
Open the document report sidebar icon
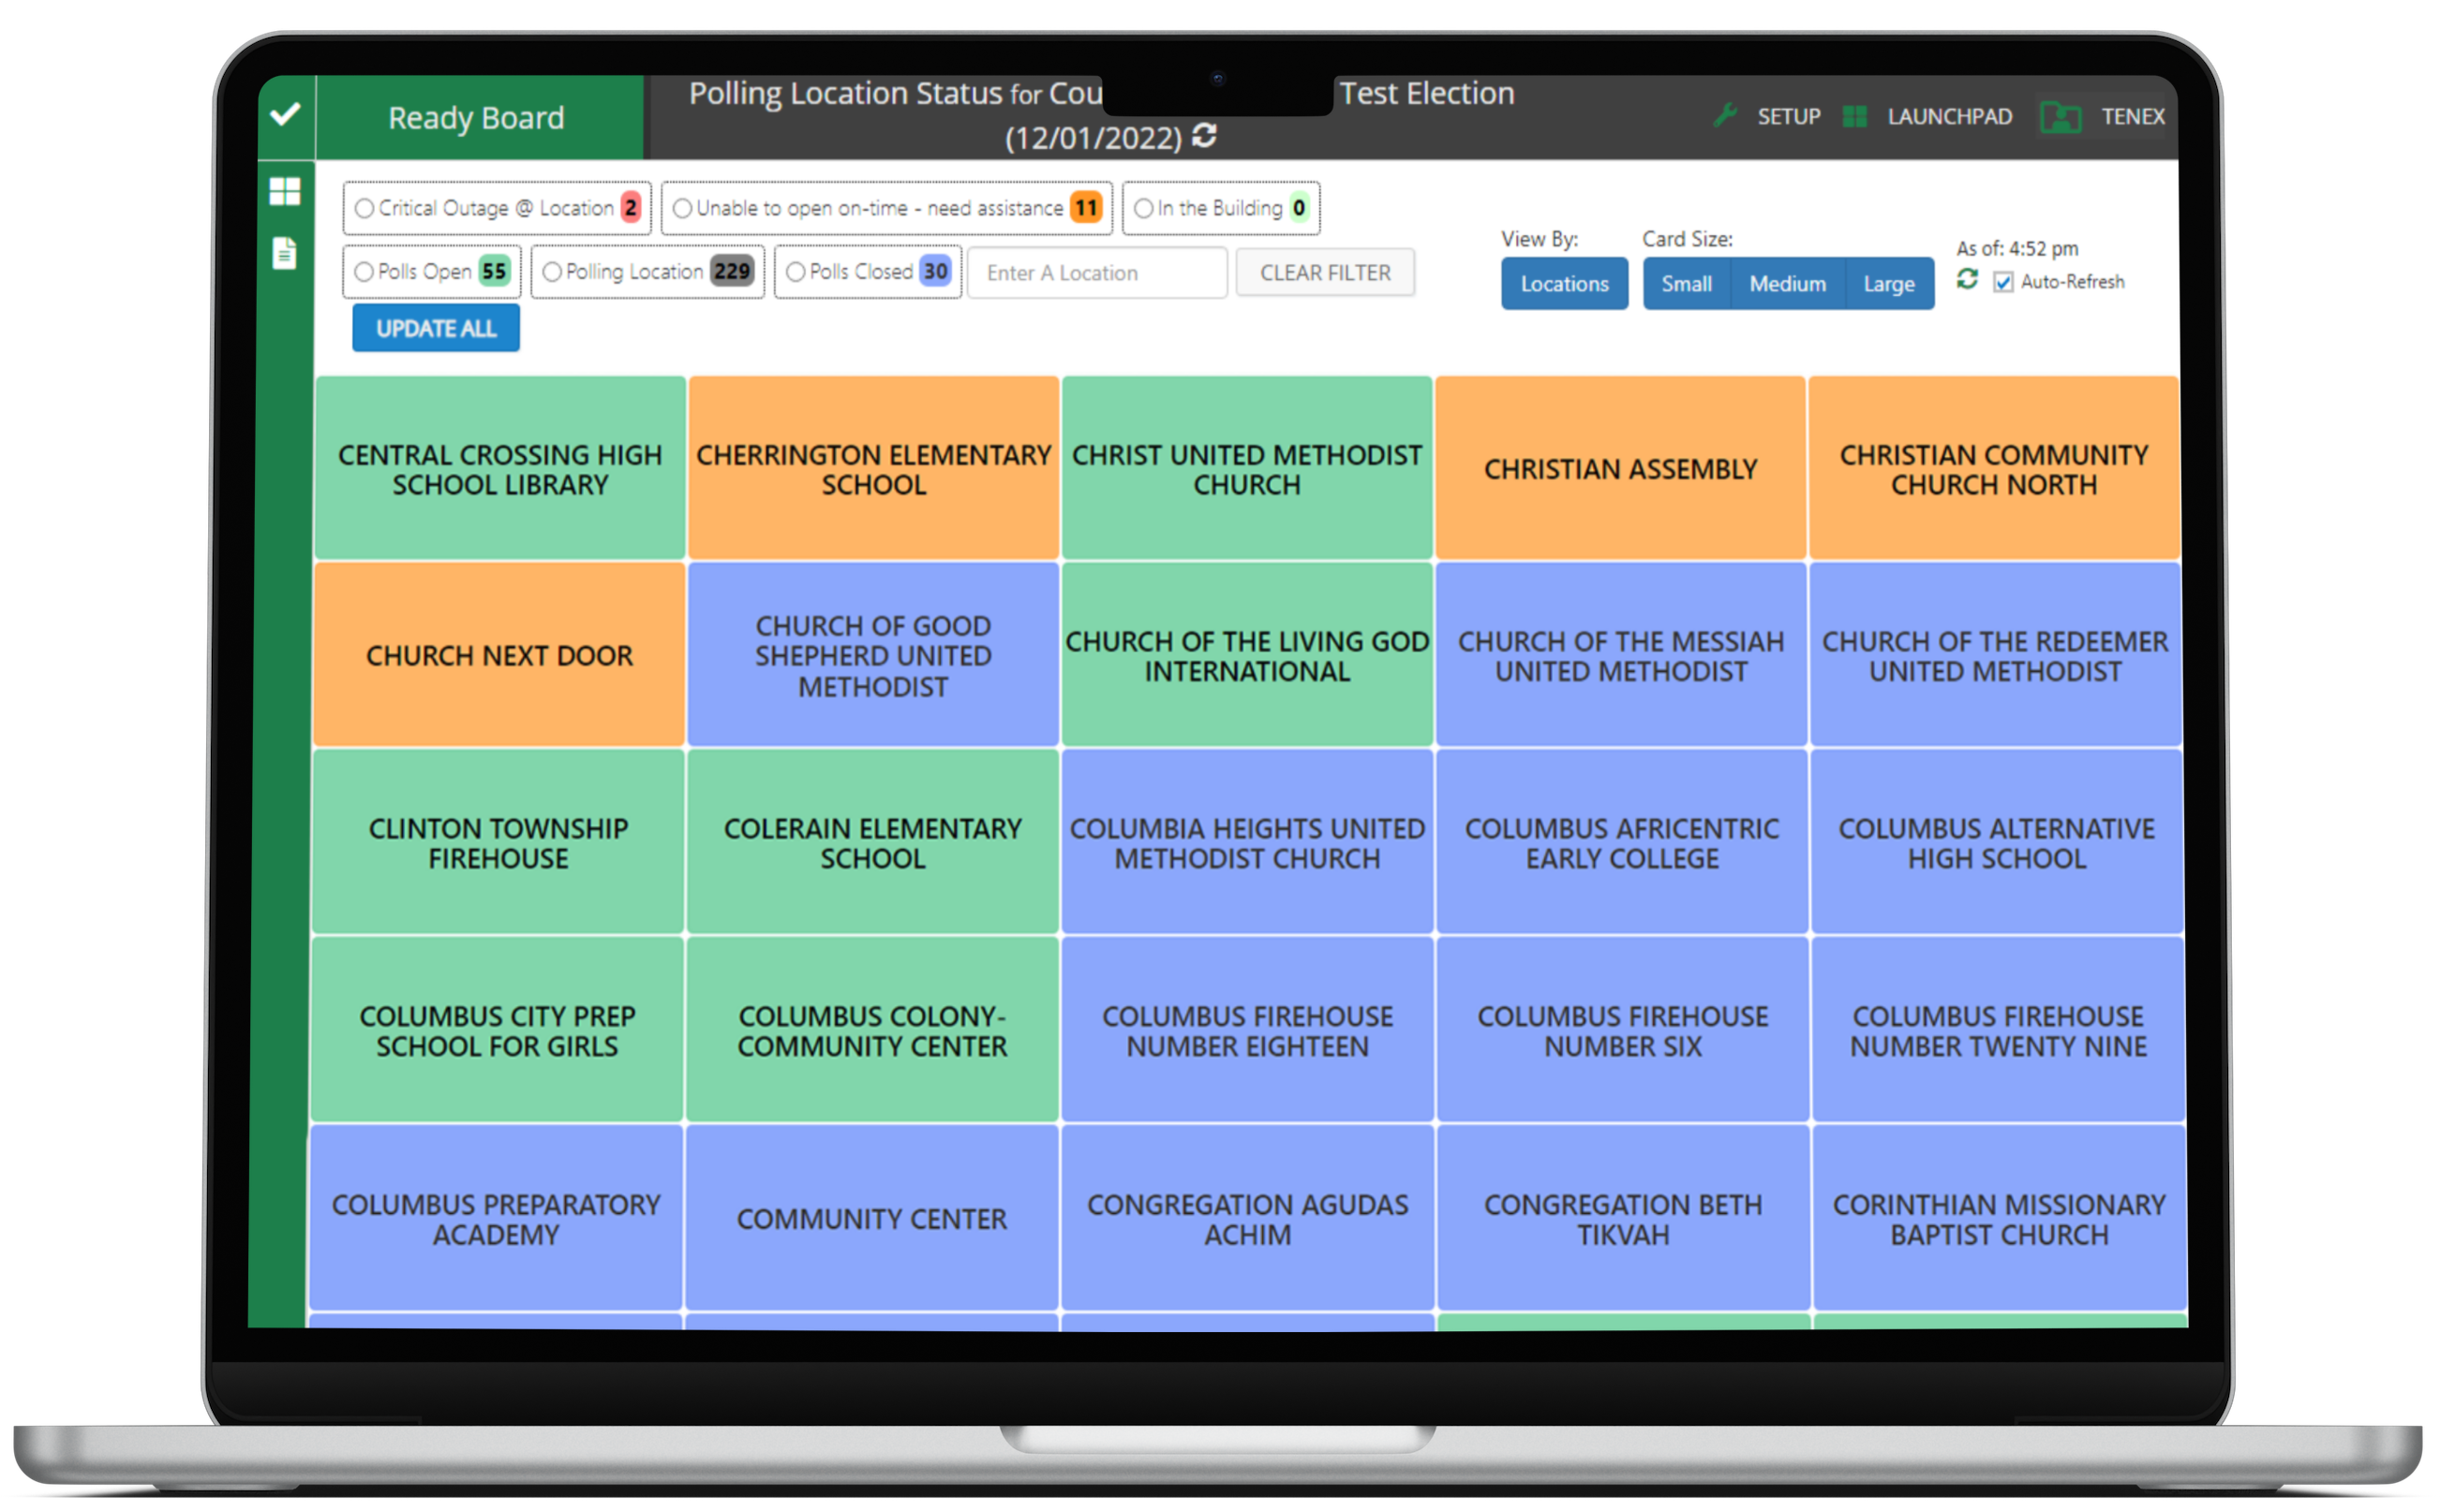[x=285, y=253]
